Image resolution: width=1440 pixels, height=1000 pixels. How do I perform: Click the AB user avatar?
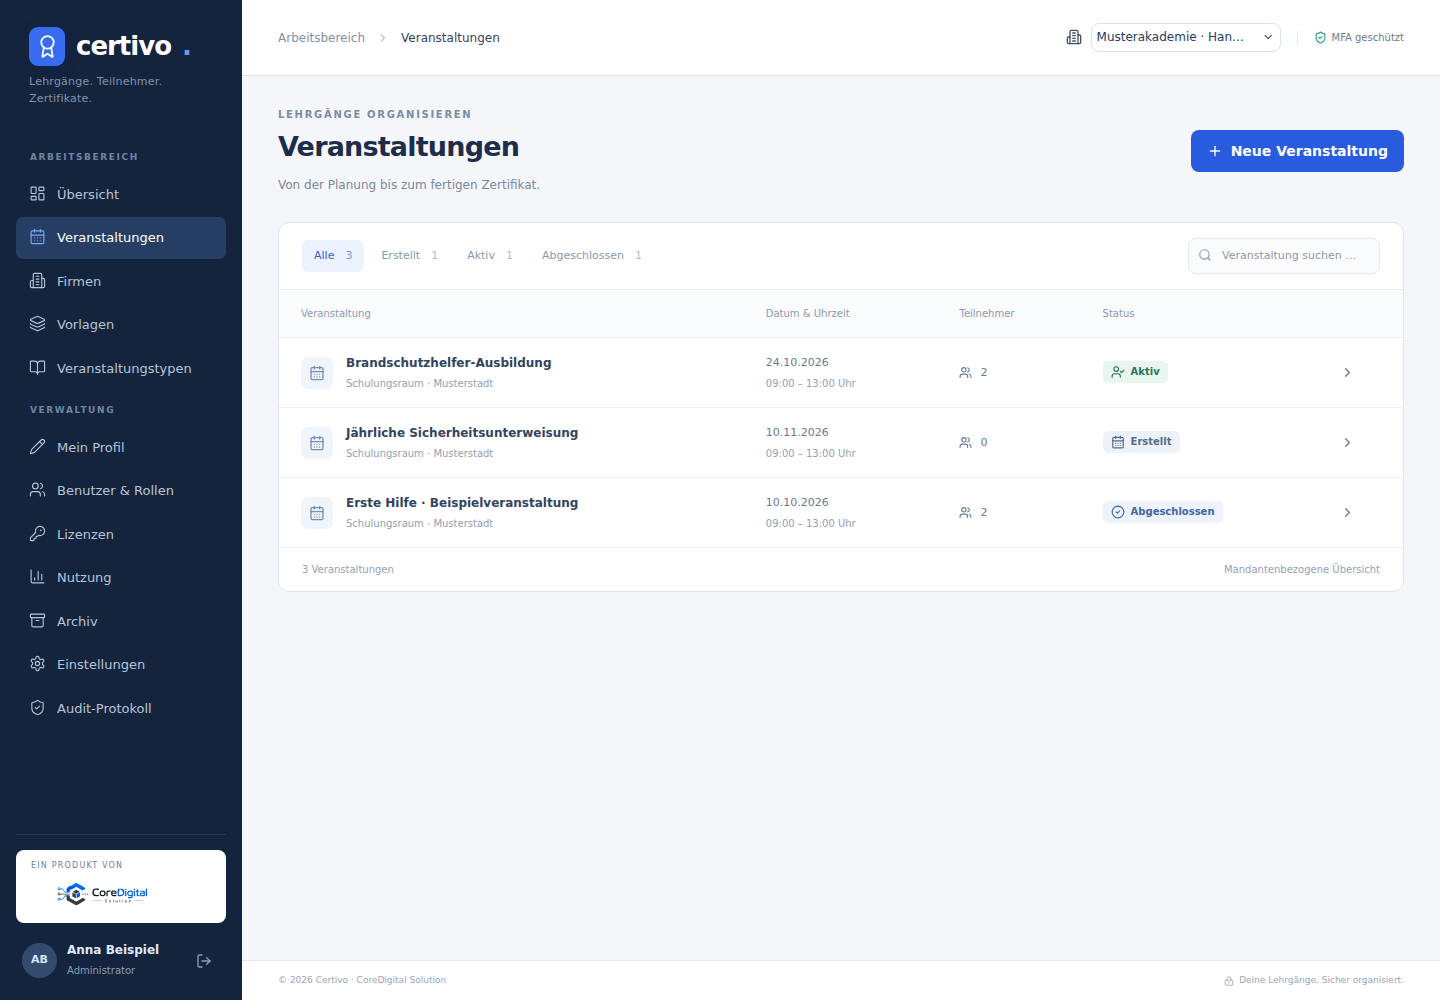(x=39, y=960)
